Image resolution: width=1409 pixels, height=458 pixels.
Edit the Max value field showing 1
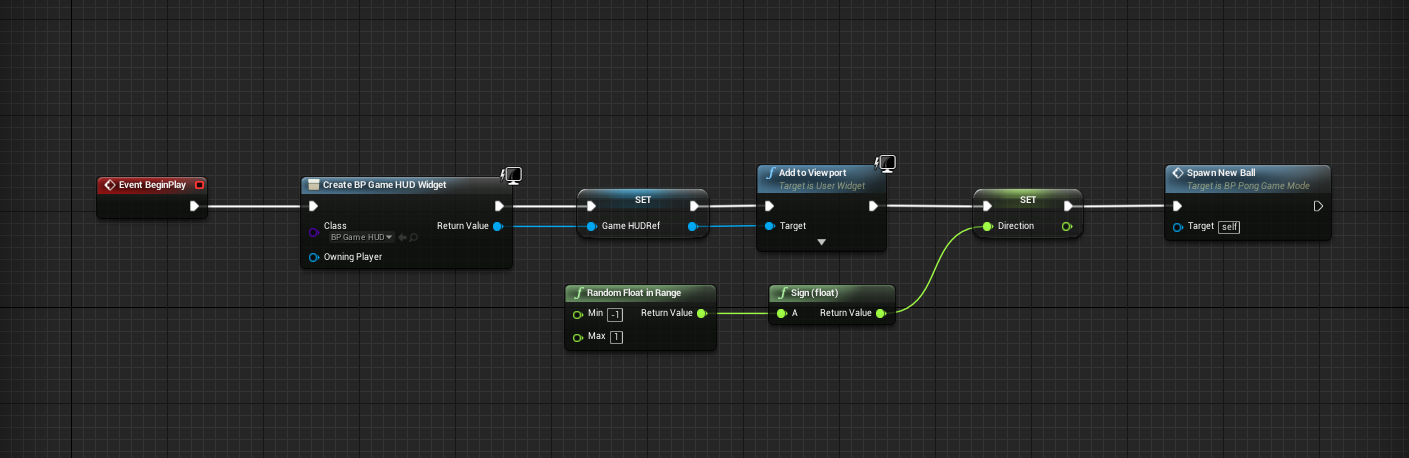tap(616, 337)
